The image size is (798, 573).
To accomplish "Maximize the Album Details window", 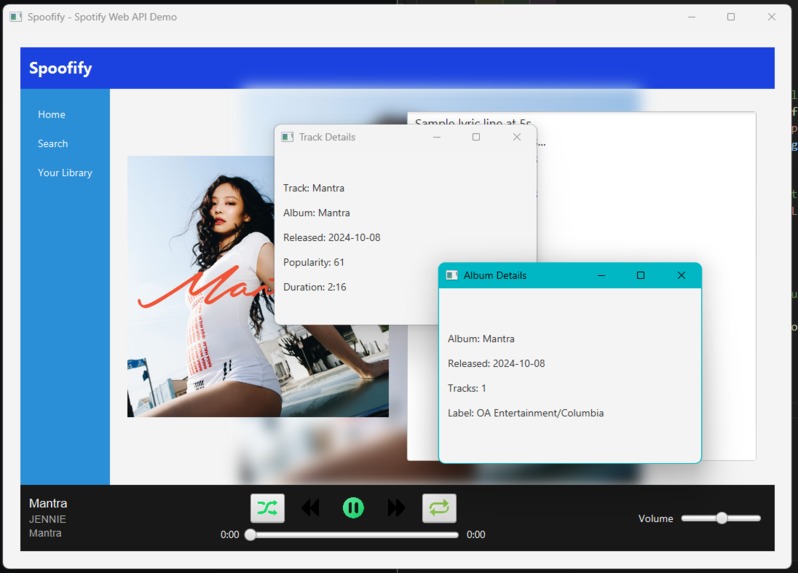I will (641, 275).
